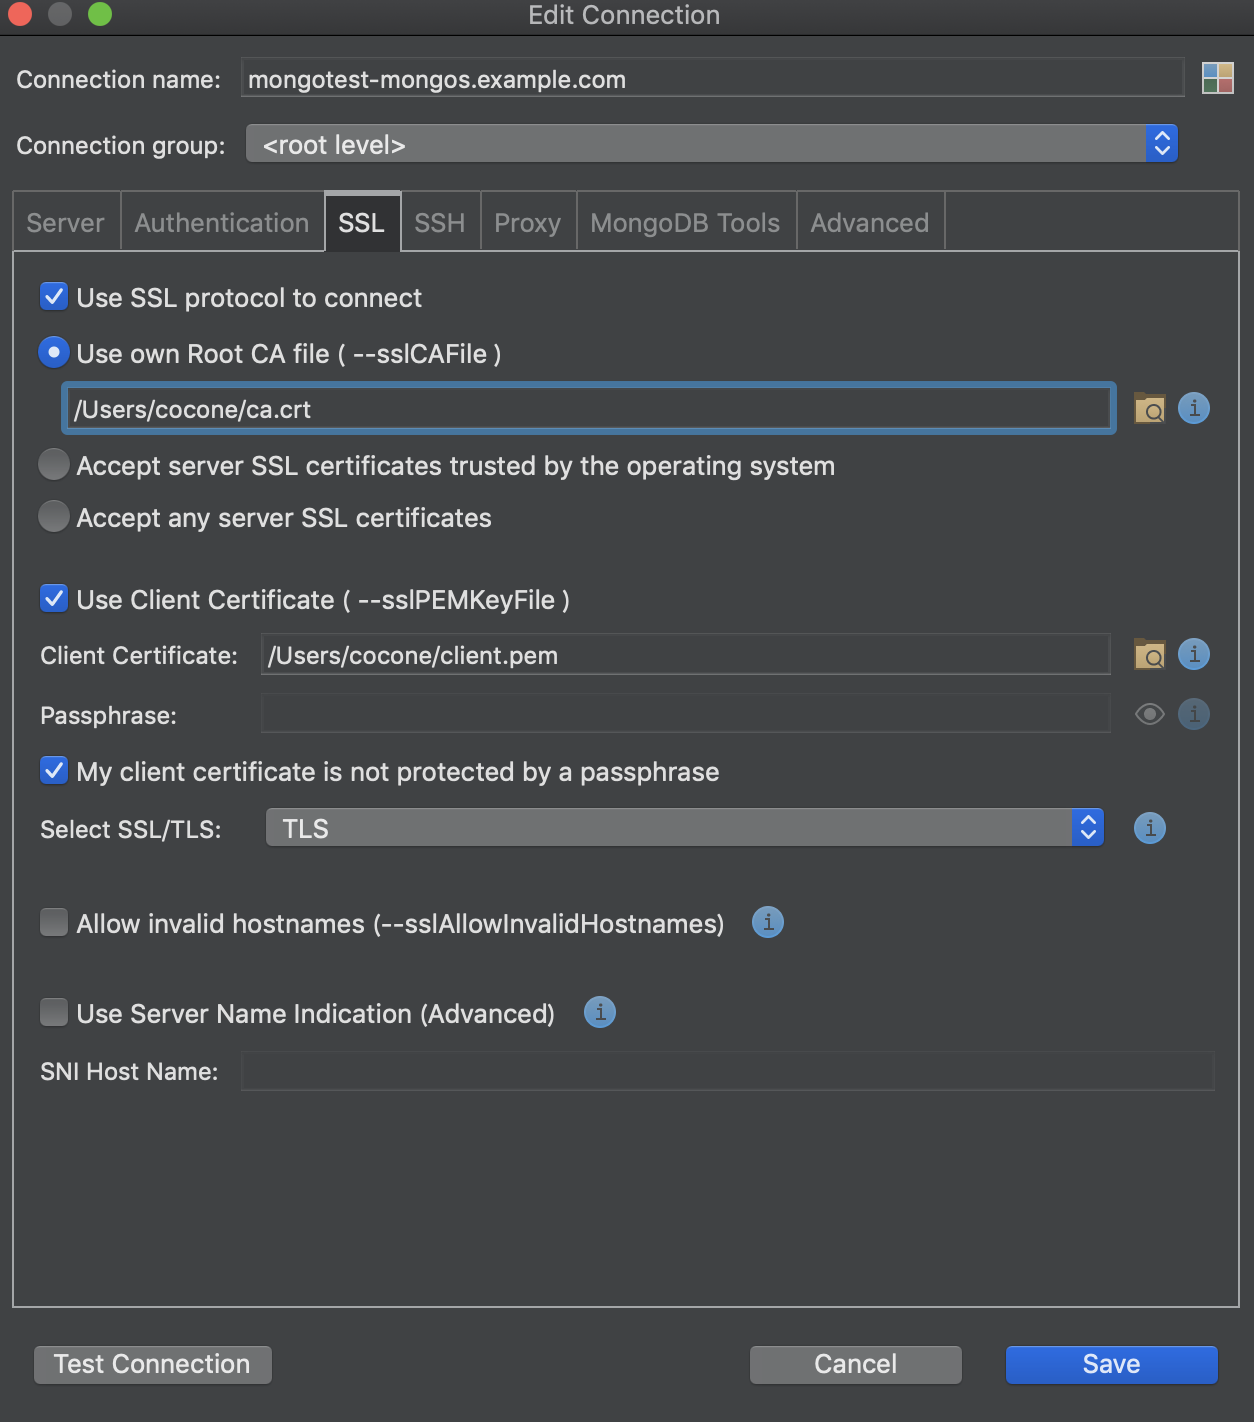Image resolution: width=1254 pixels, height=1422 pixels.
Task: Save the connection settings
Action: (x=1112, y=1364)
